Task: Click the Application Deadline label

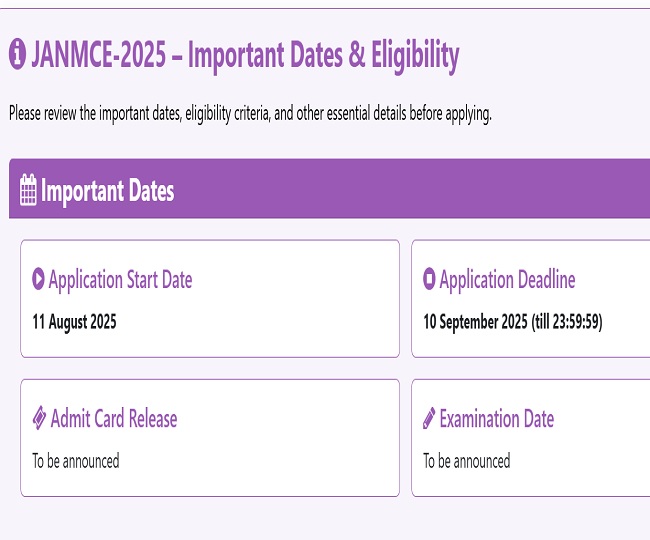Action: (x=507, y=280)
